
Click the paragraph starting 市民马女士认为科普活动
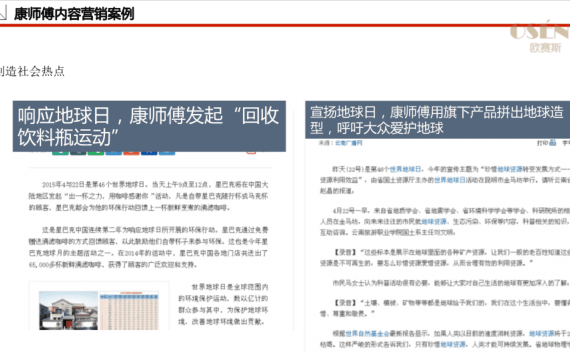tap(451, 283)
